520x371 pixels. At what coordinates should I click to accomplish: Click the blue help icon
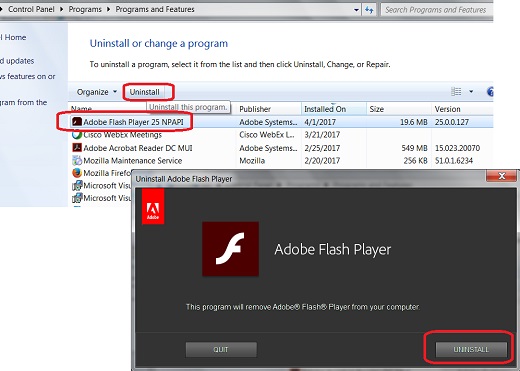click(x=490, y=92)
